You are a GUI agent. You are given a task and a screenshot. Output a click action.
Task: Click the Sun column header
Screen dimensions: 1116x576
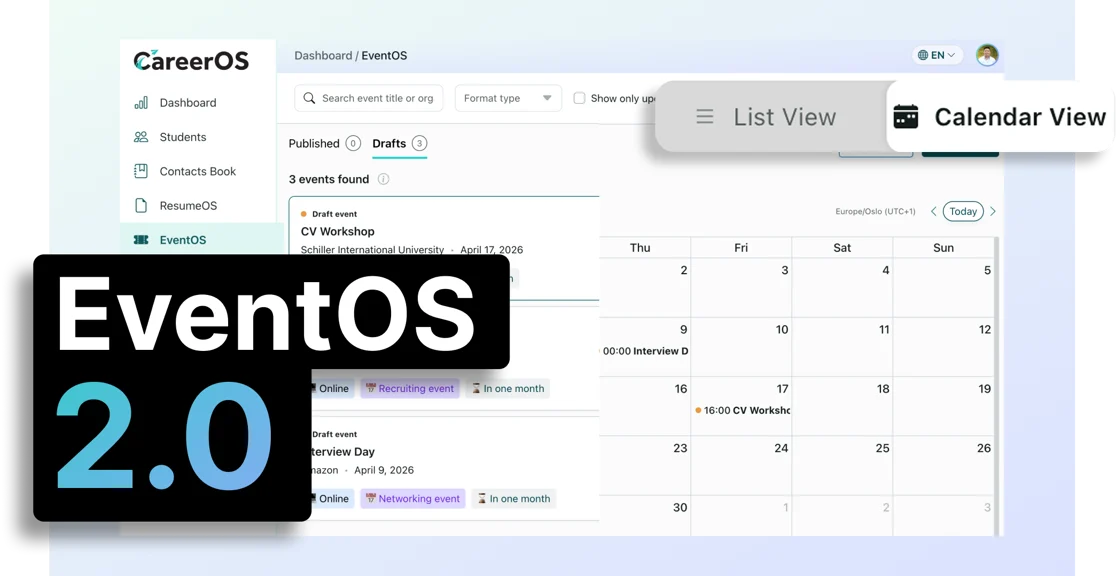click(943, 248)
